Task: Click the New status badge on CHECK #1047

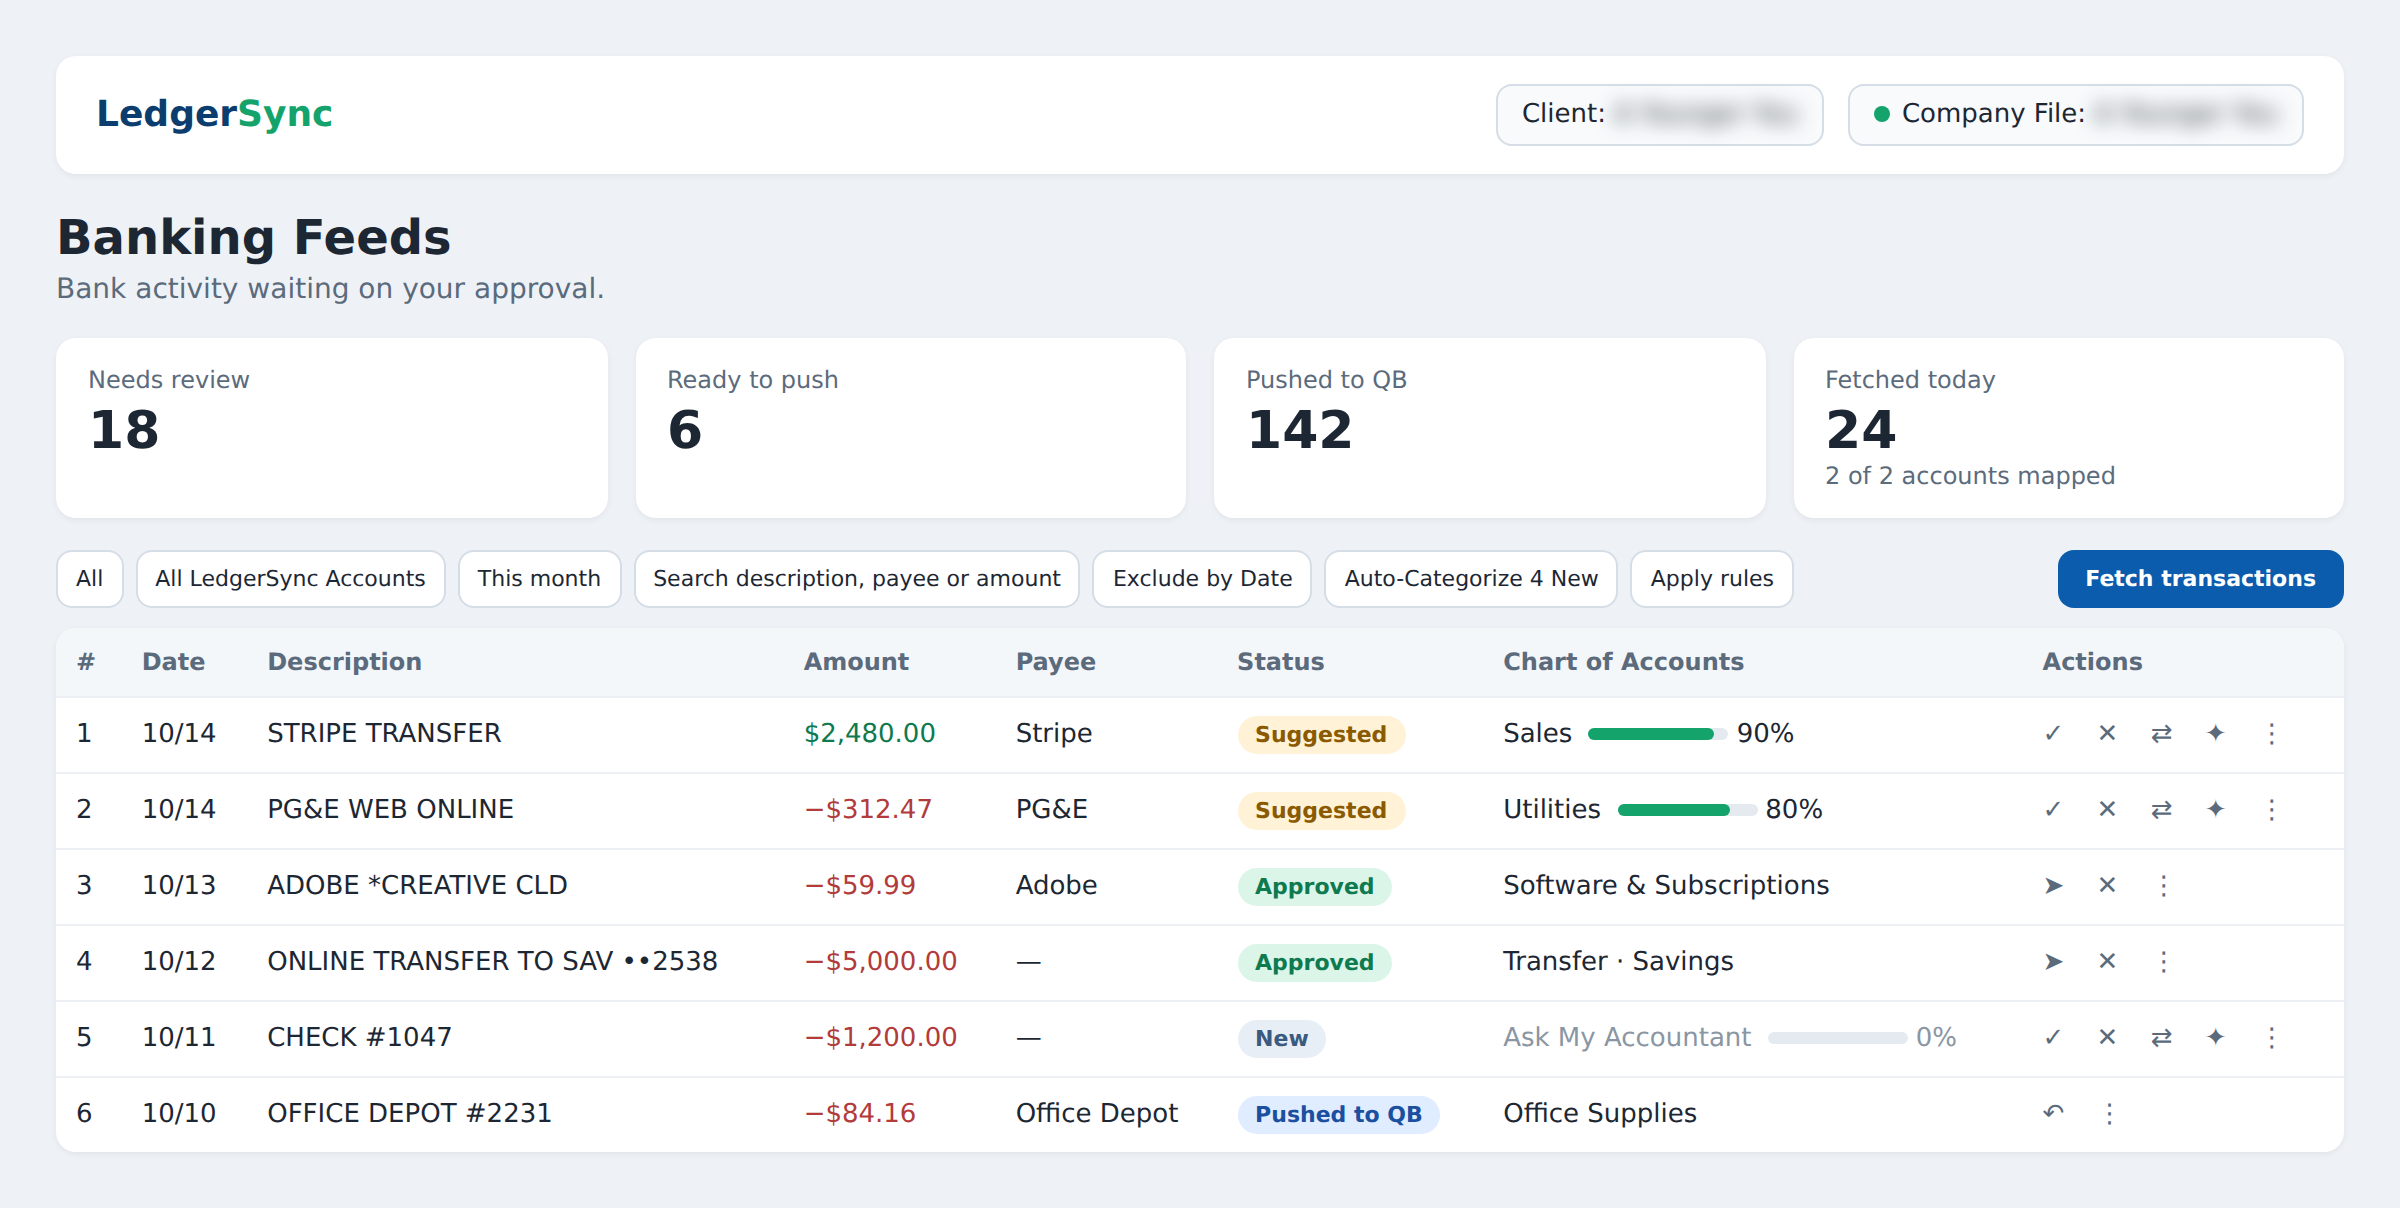Action: 1282,1038
